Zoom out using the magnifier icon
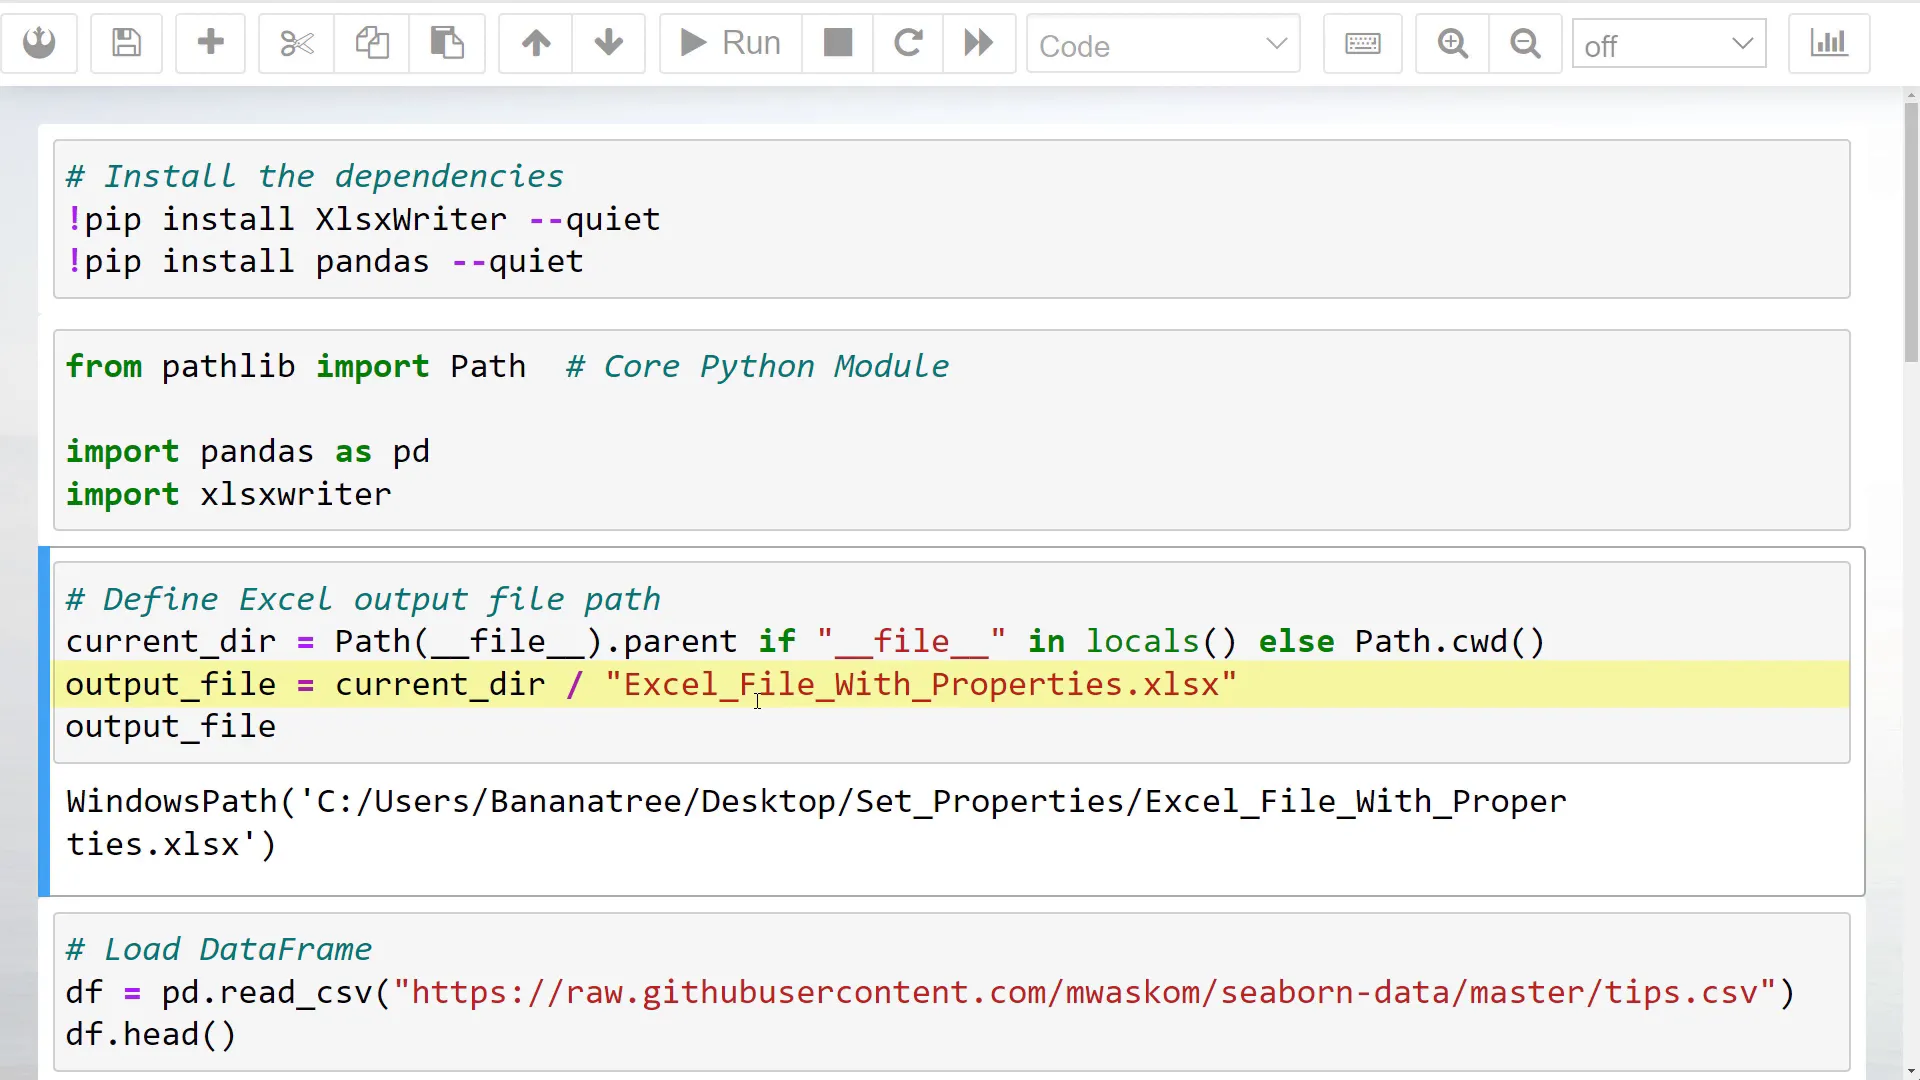This screenshot has width=1920, height=1080. (x=1524, y=43)
